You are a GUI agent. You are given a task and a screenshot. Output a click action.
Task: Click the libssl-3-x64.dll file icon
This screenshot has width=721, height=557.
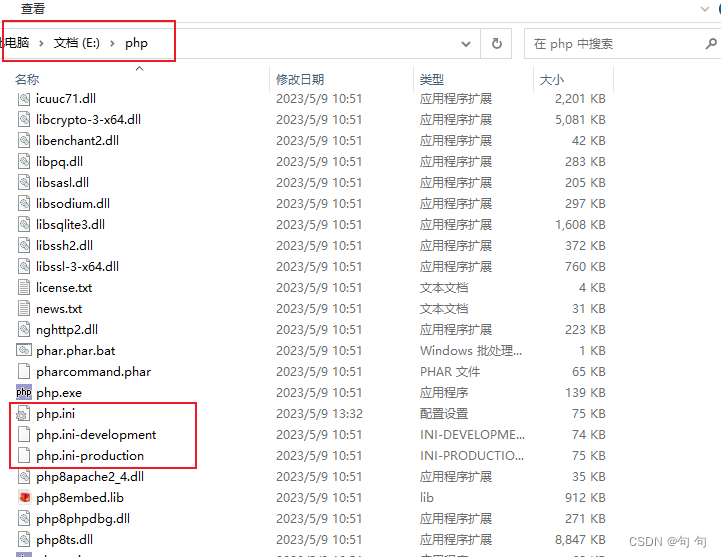pyautogui.click(x=24, y=267)
